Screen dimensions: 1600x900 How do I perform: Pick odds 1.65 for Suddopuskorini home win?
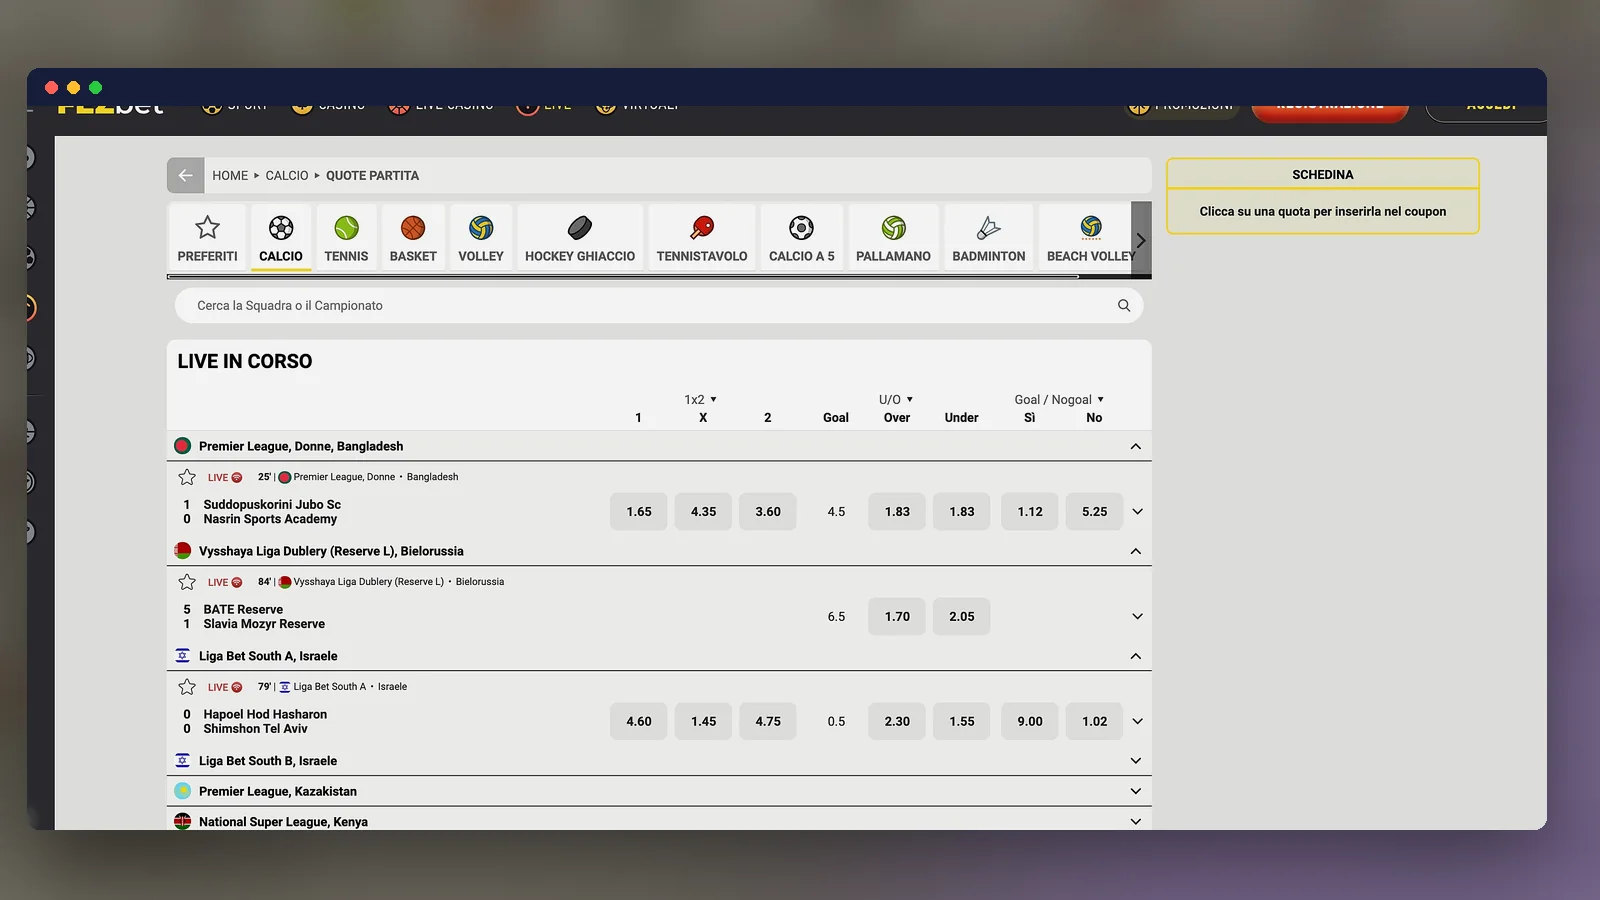click(639, 512)
